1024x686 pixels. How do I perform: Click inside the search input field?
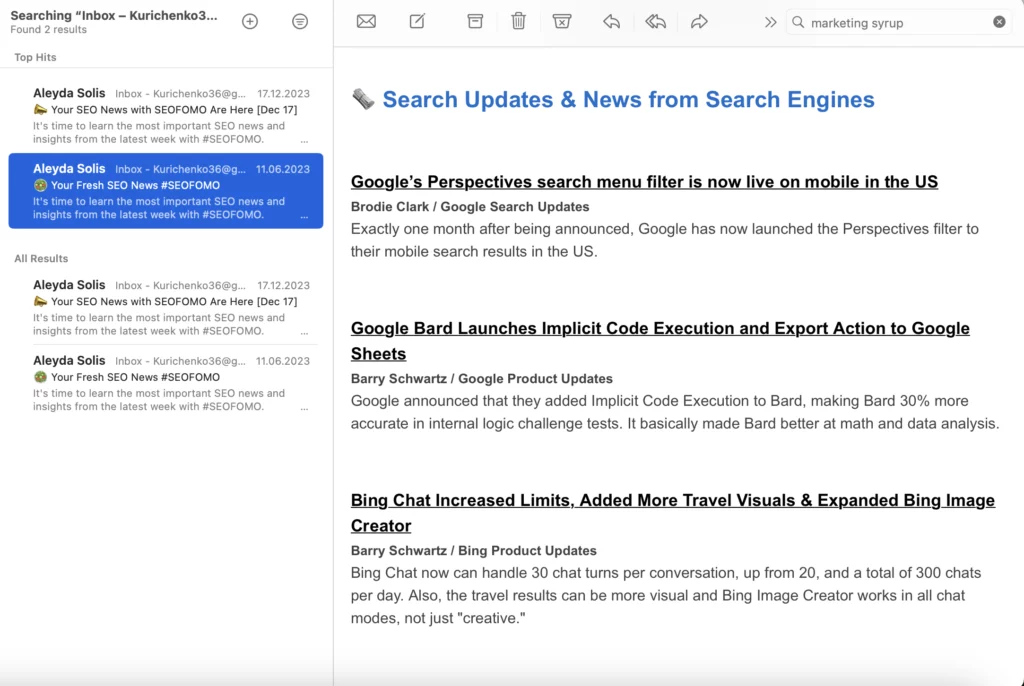880,22
